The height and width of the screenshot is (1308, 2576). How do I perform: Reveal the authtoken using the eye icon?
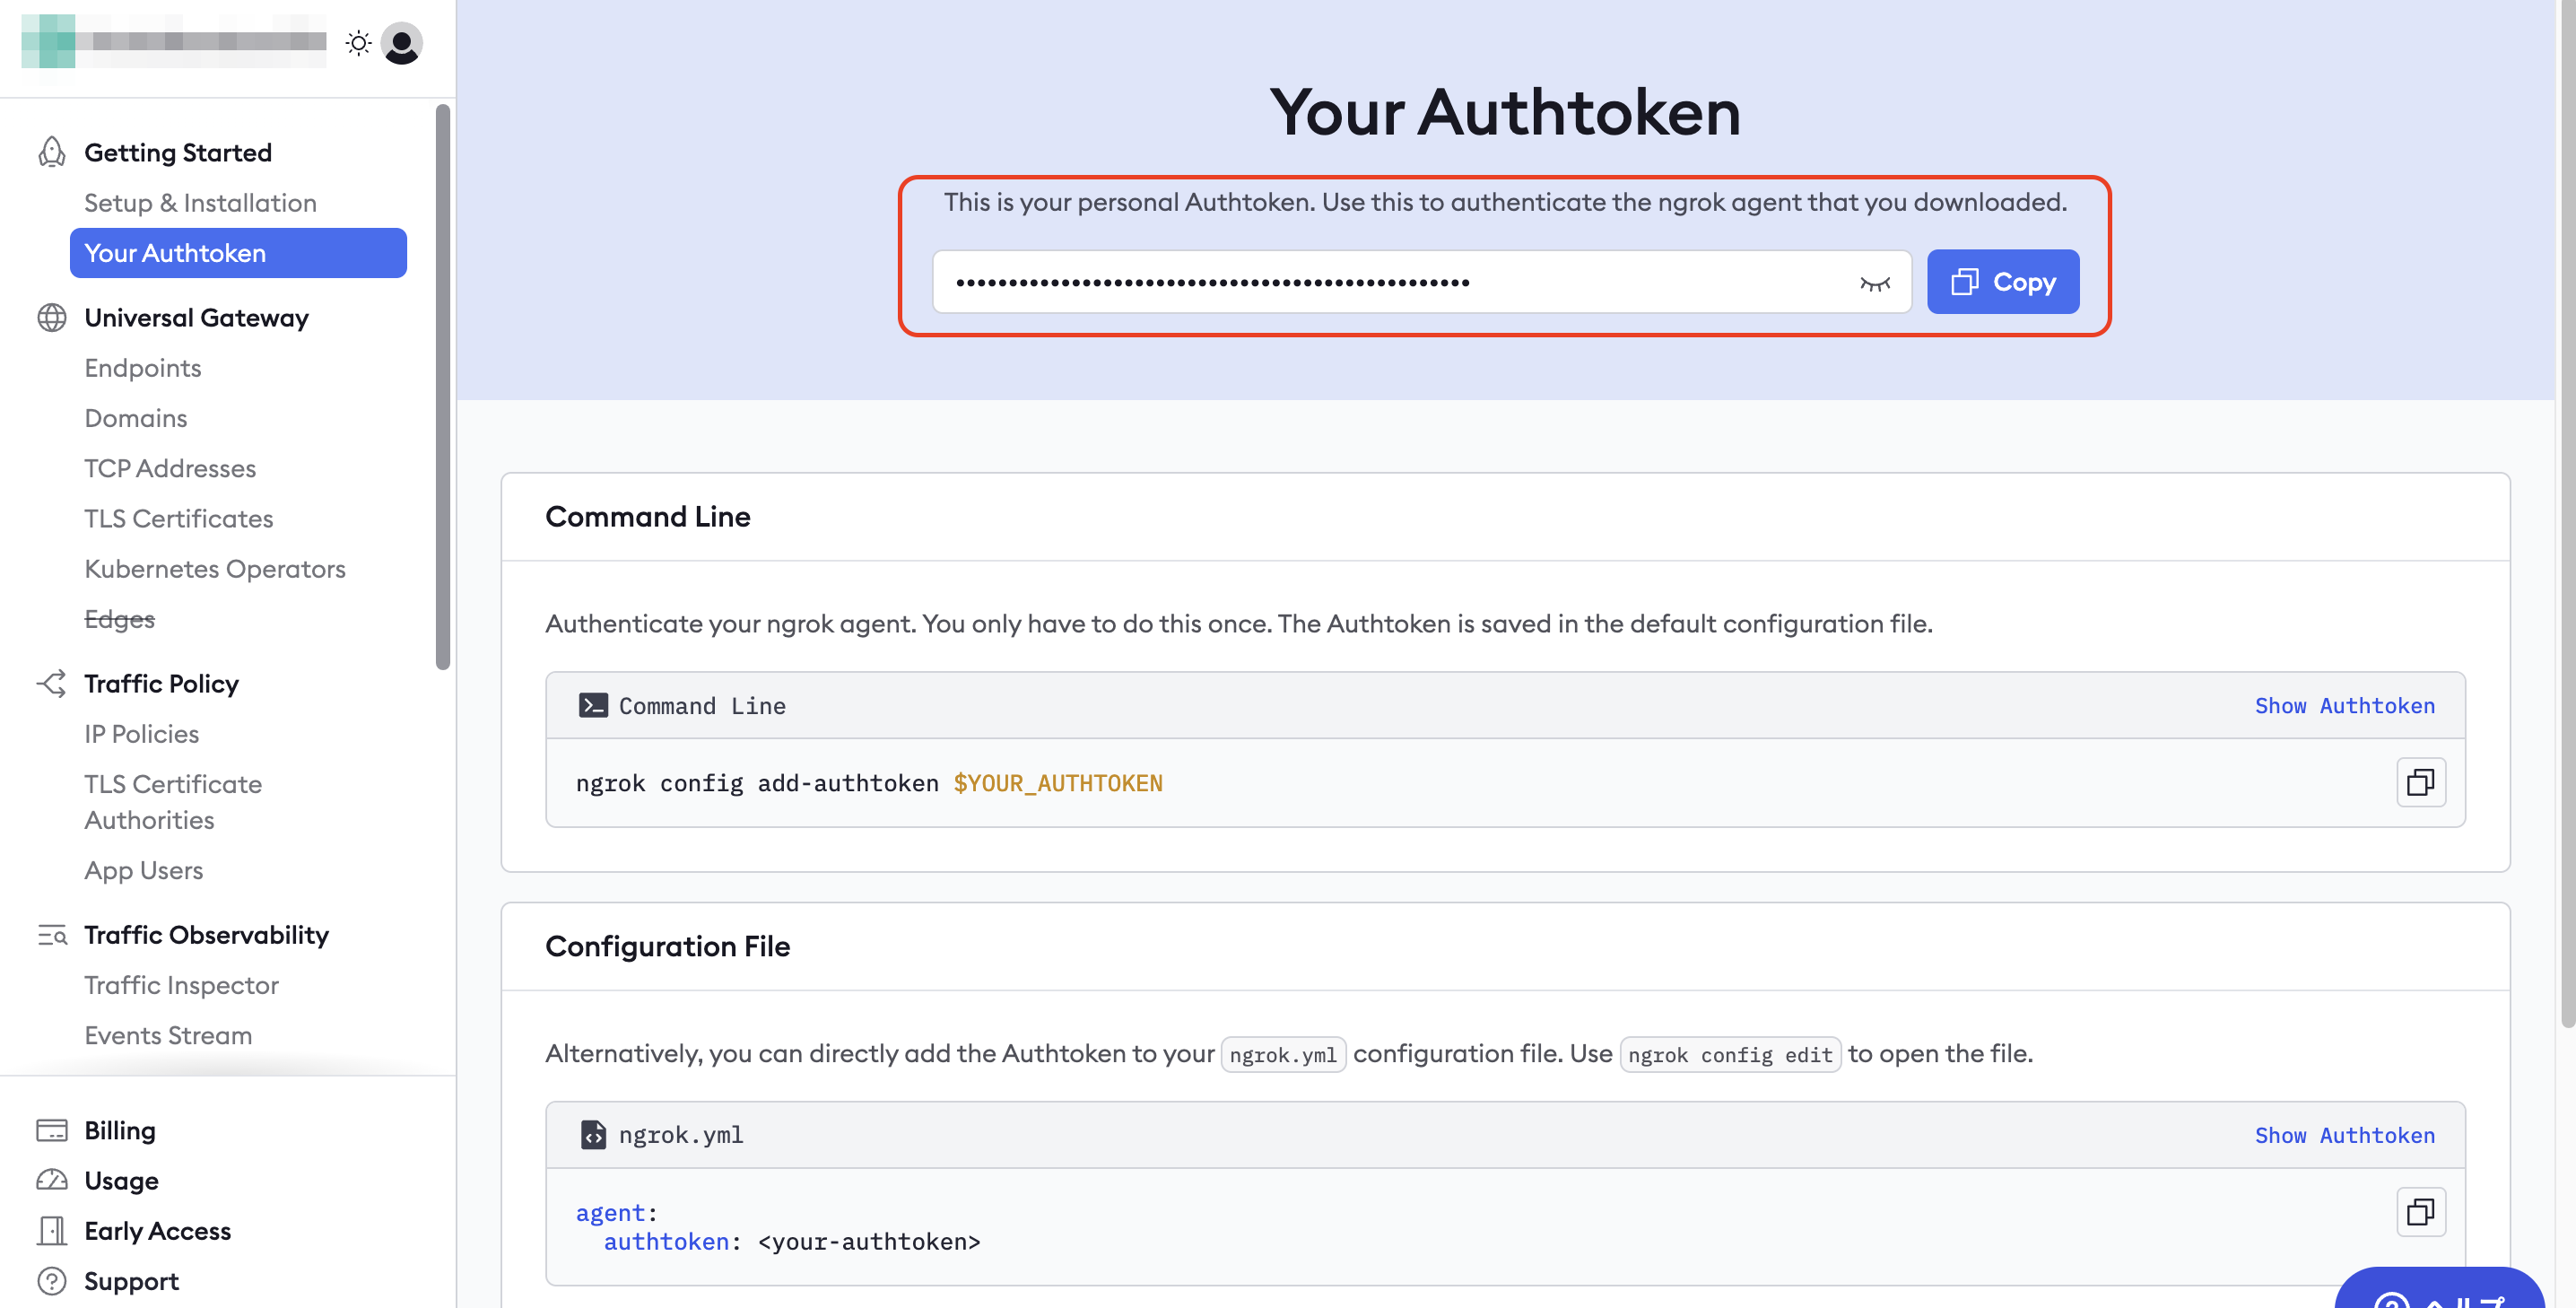coord(1876,282)
